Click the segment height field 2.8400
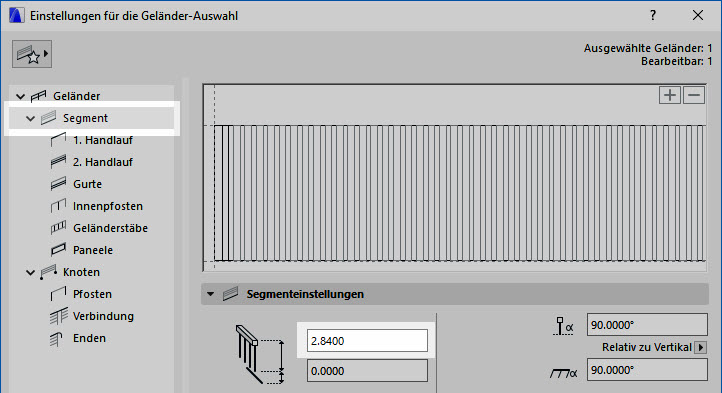The width and height of the screenshot is (722, 393). 367,341
